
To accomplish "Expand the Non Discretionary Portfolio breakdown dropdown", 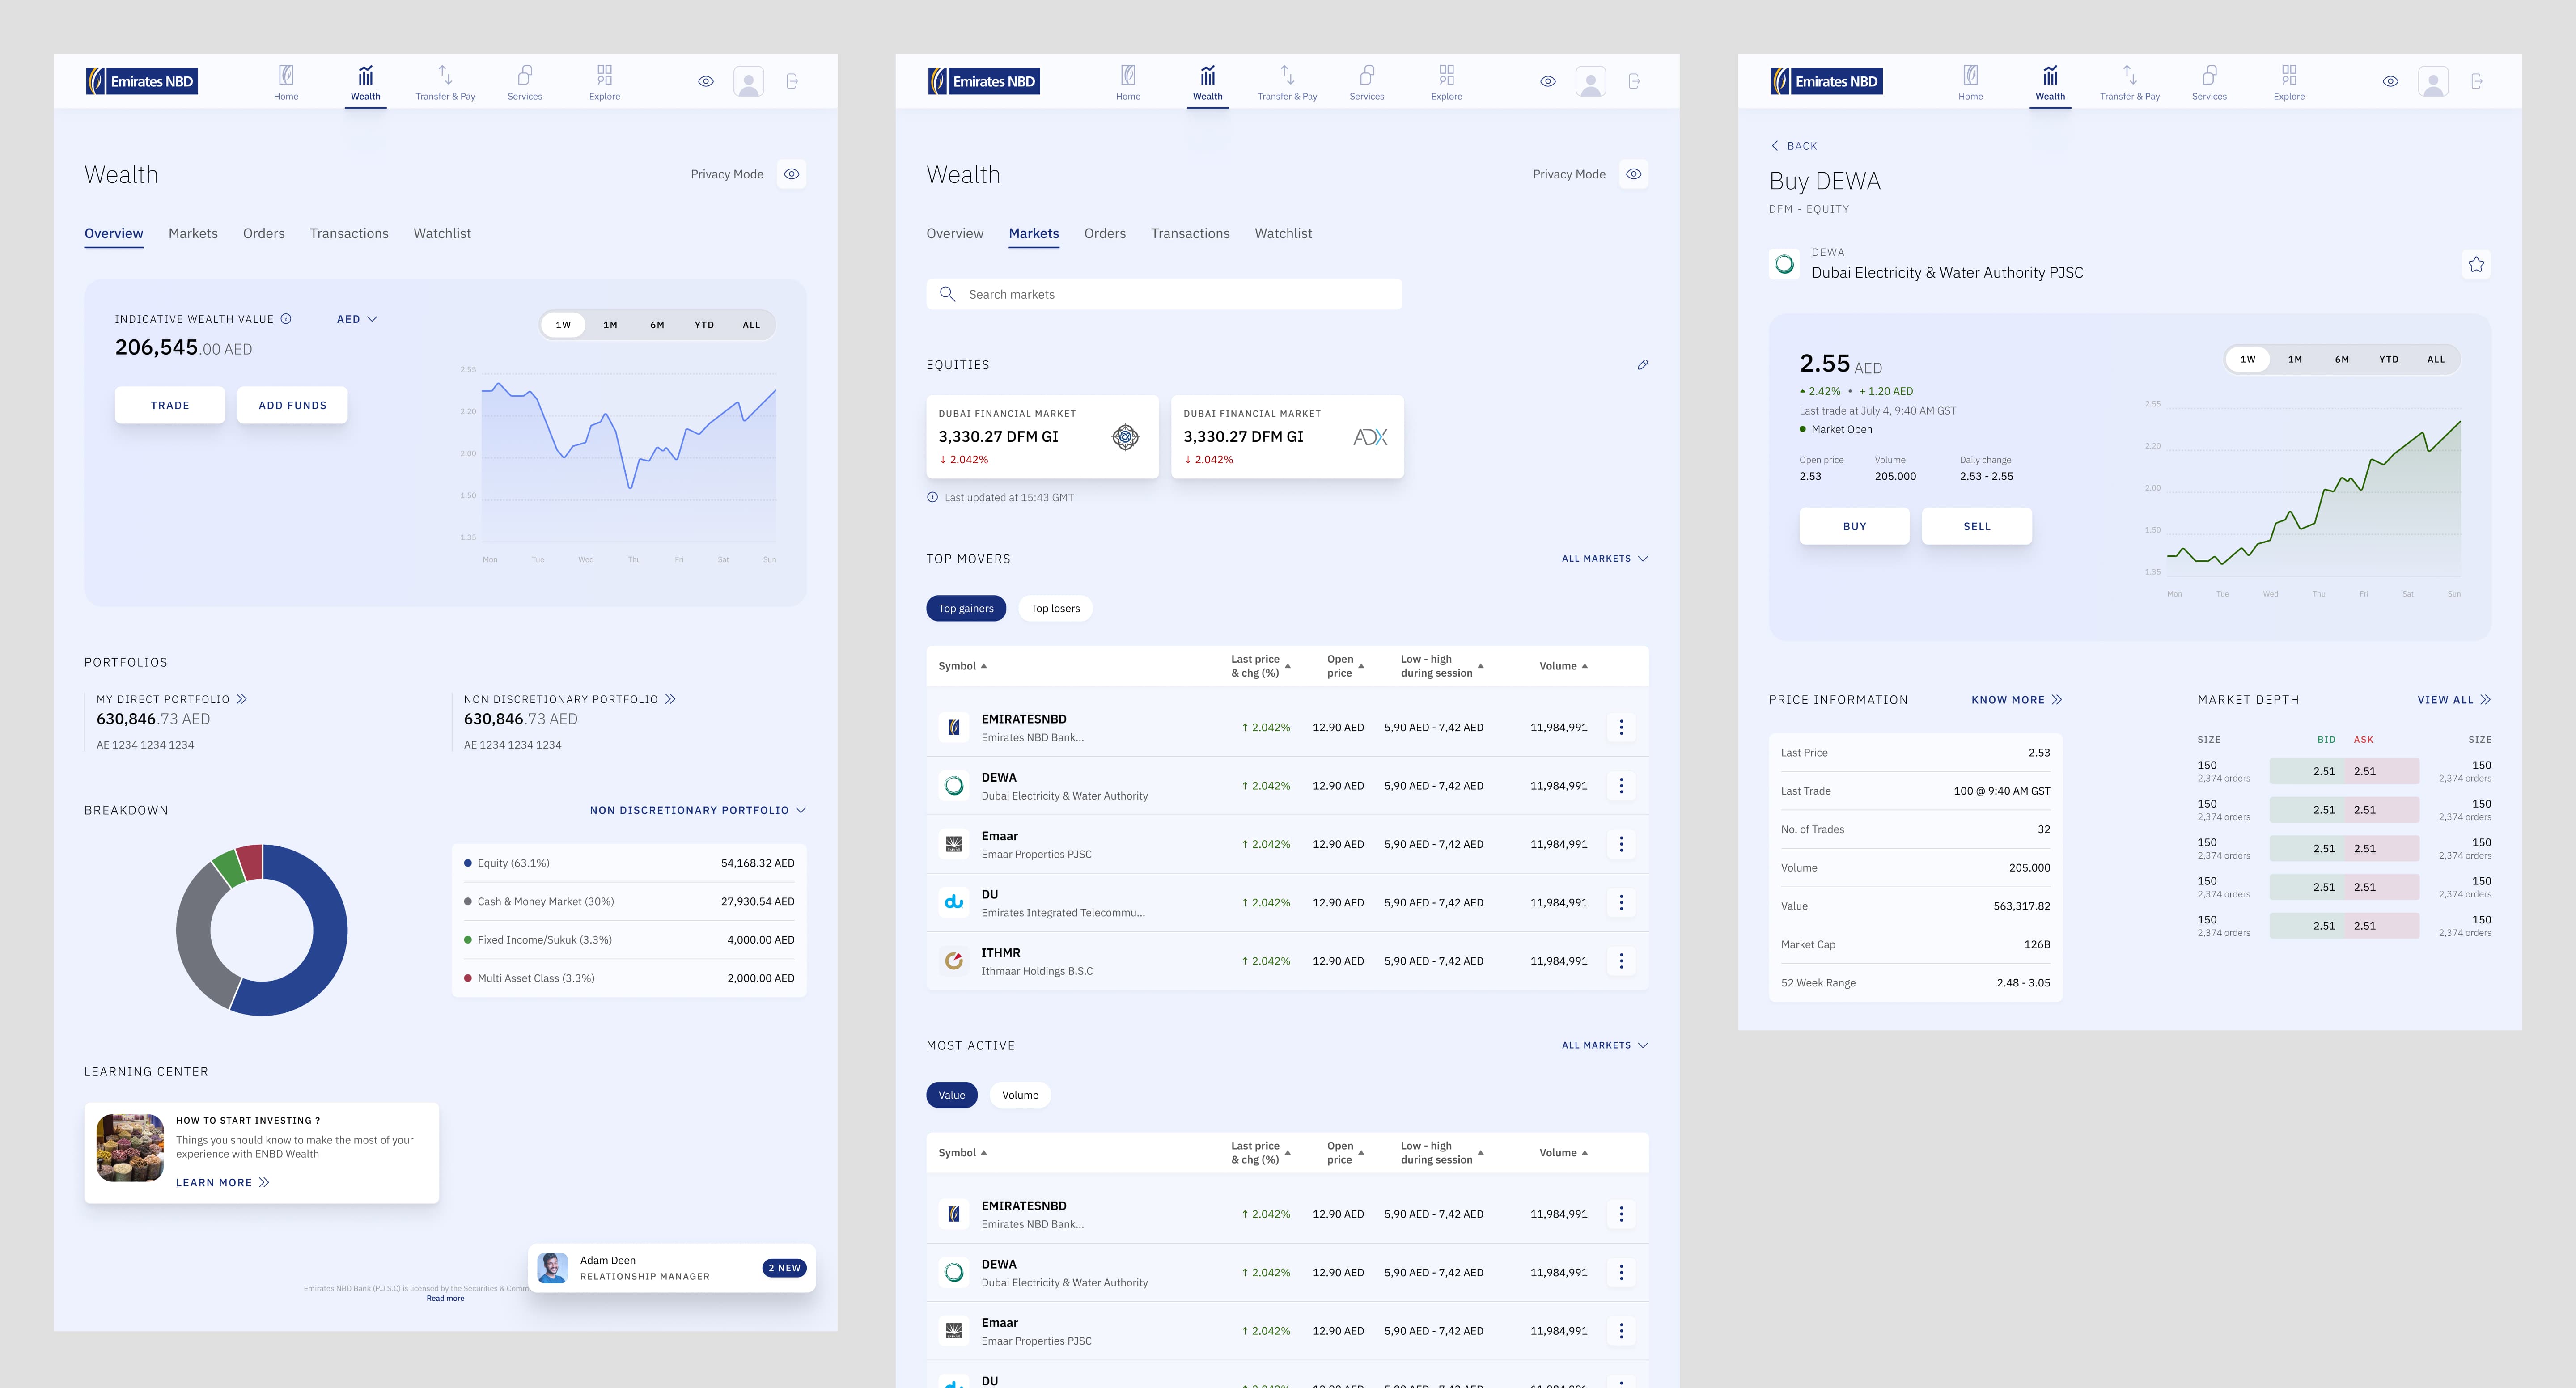I will point(697,810).
